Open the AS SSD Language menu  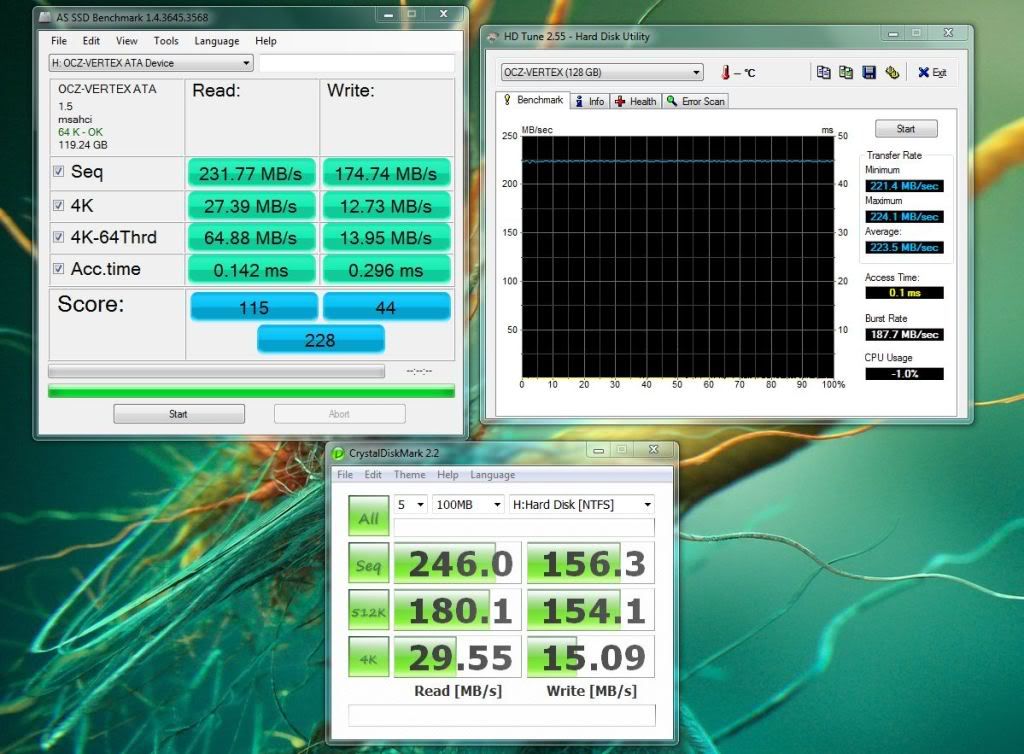point(217,40)
